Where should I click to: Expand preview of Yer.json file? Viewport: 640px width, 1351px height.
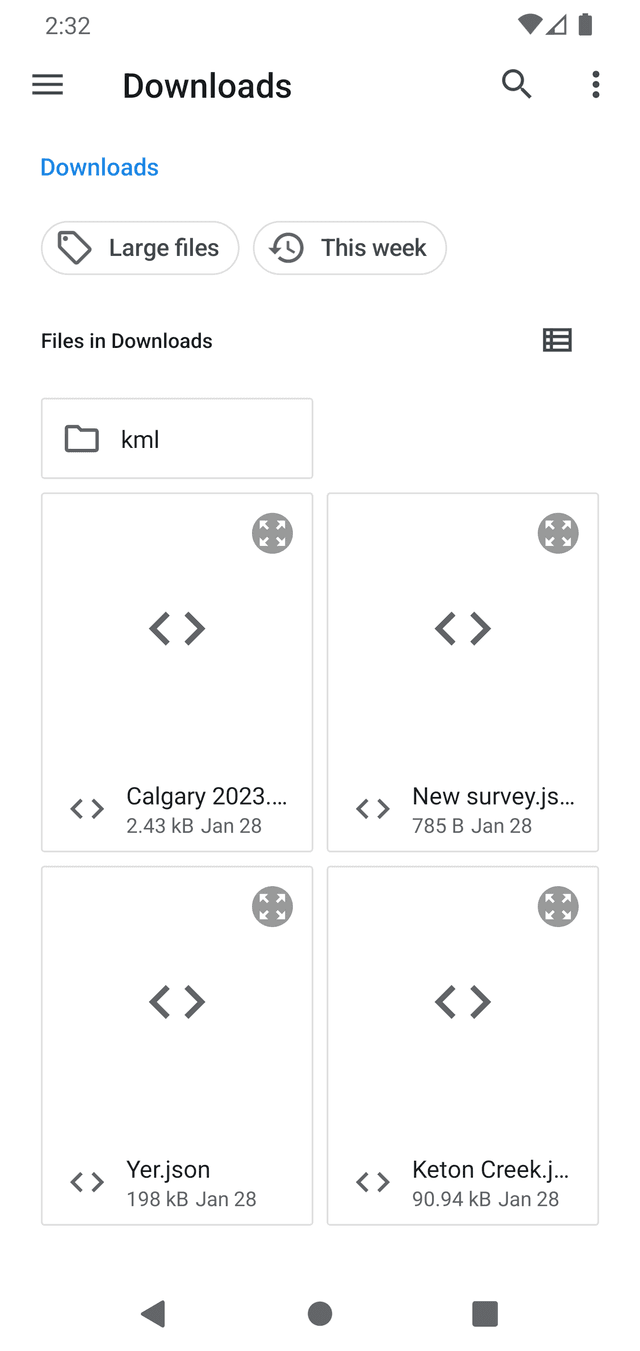(x=272, y=907)
